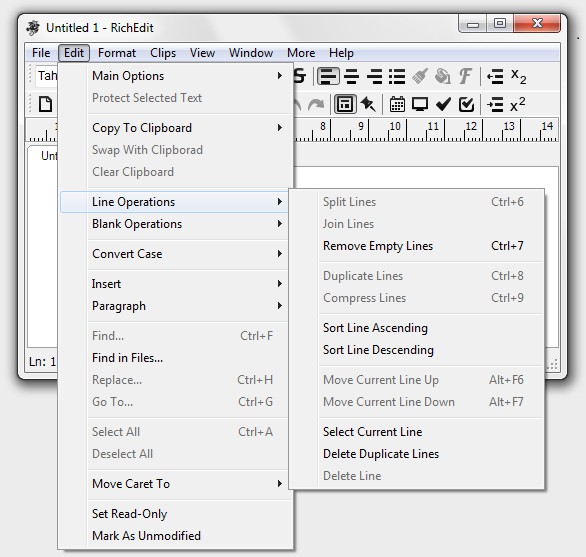Click the subscript x2 icon
The width and height of the screenshot is (586, 557).
point(518,76)
